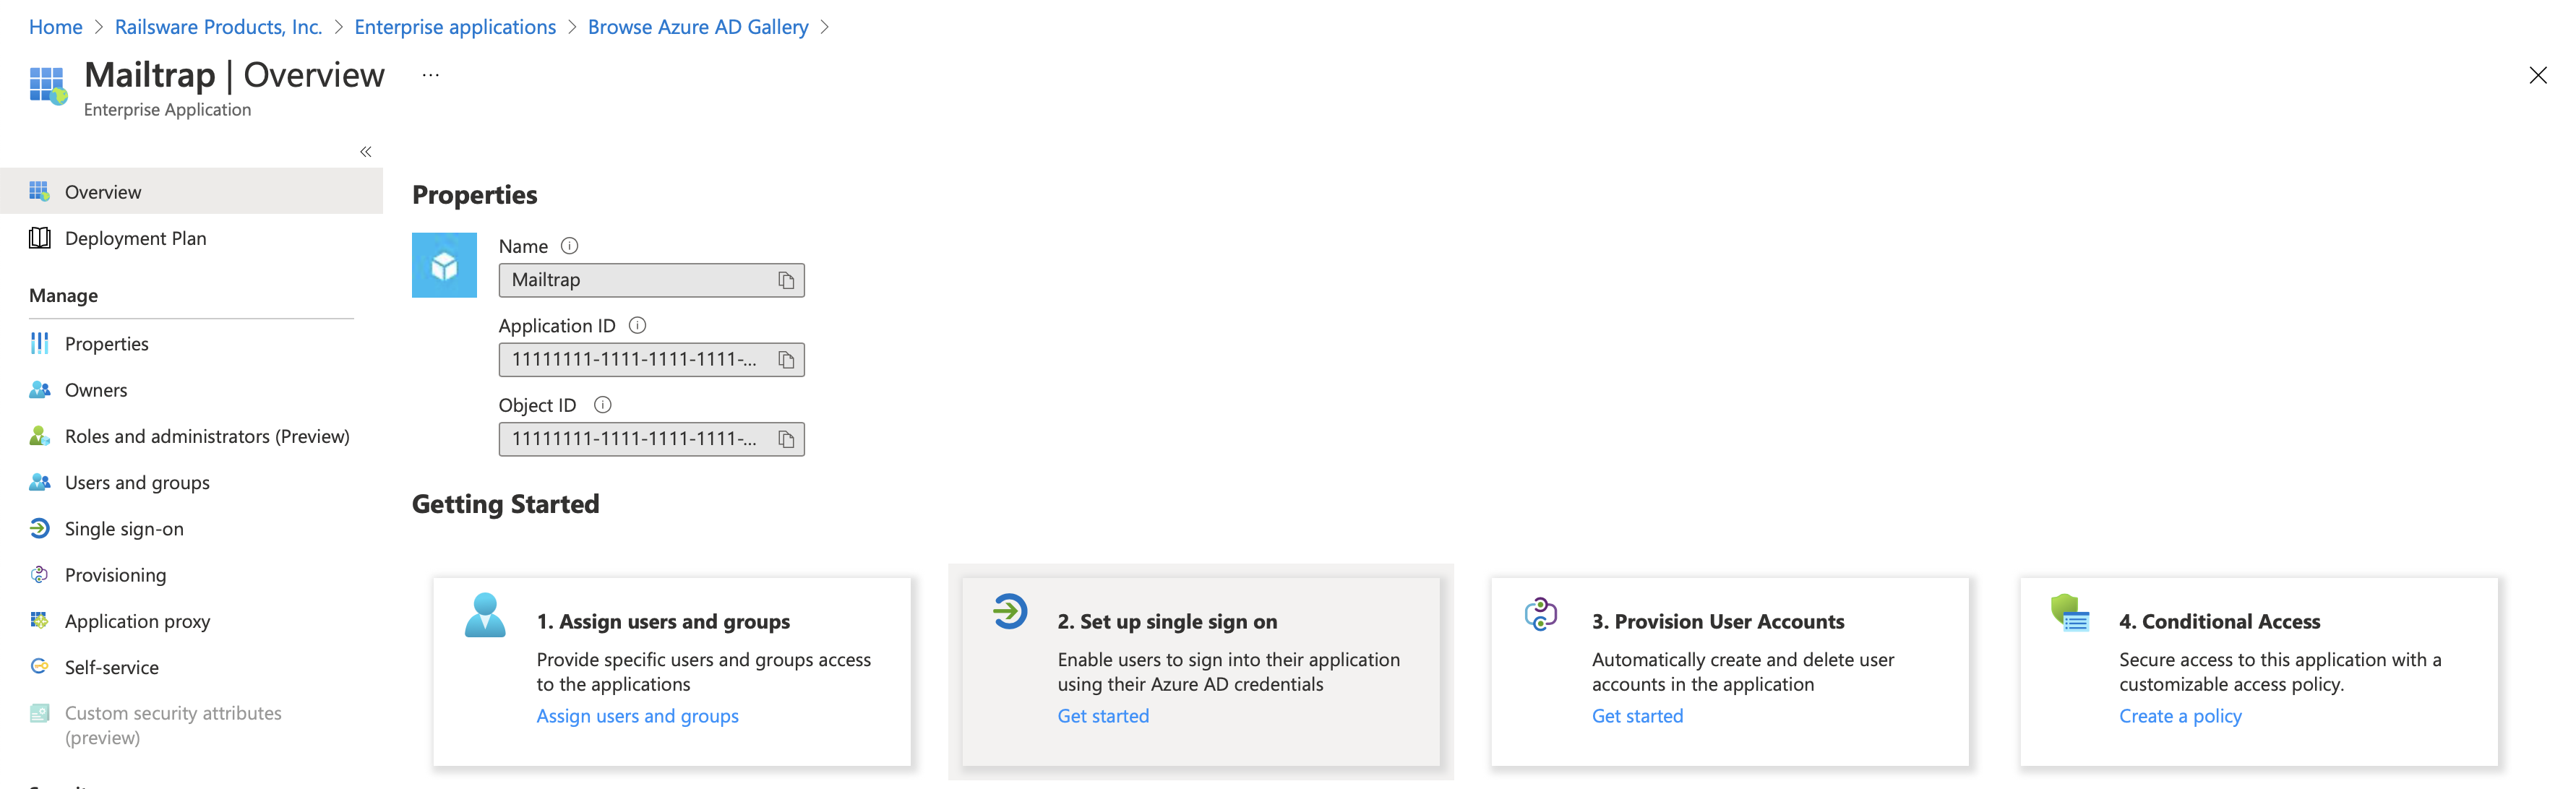Copy the Object ID to clipboard
The height and width of the screenshot is (789, 2576).
[786, 439]
